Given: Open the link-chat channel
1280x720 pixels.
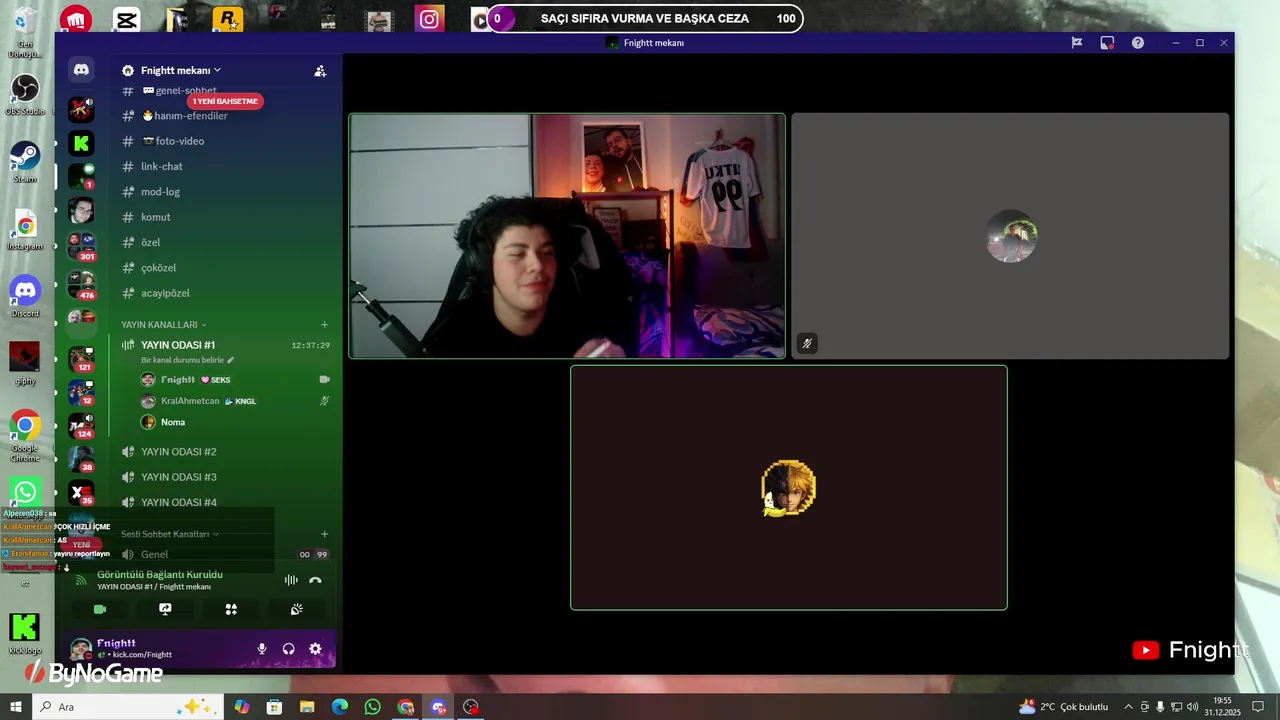Looking at the screenshot, I should point(225,166).
